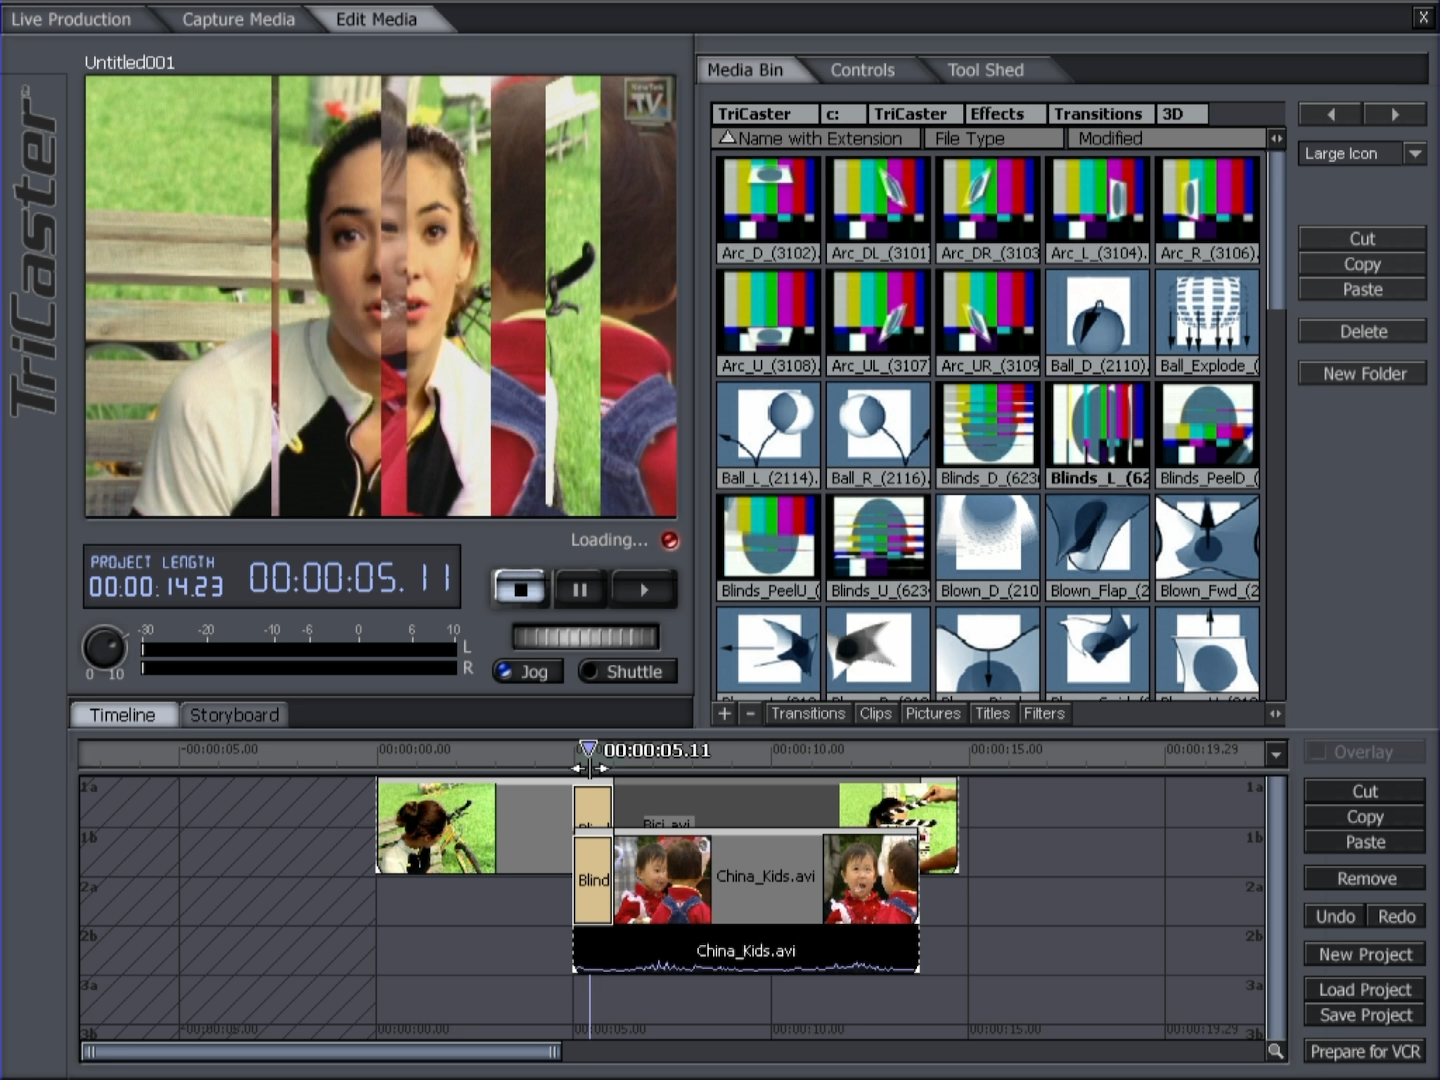Image resolution: width=1440 pixels, height=1080 pixels.
Task: Toggle the Filters filter button
Action: [x=1044, y=713]
